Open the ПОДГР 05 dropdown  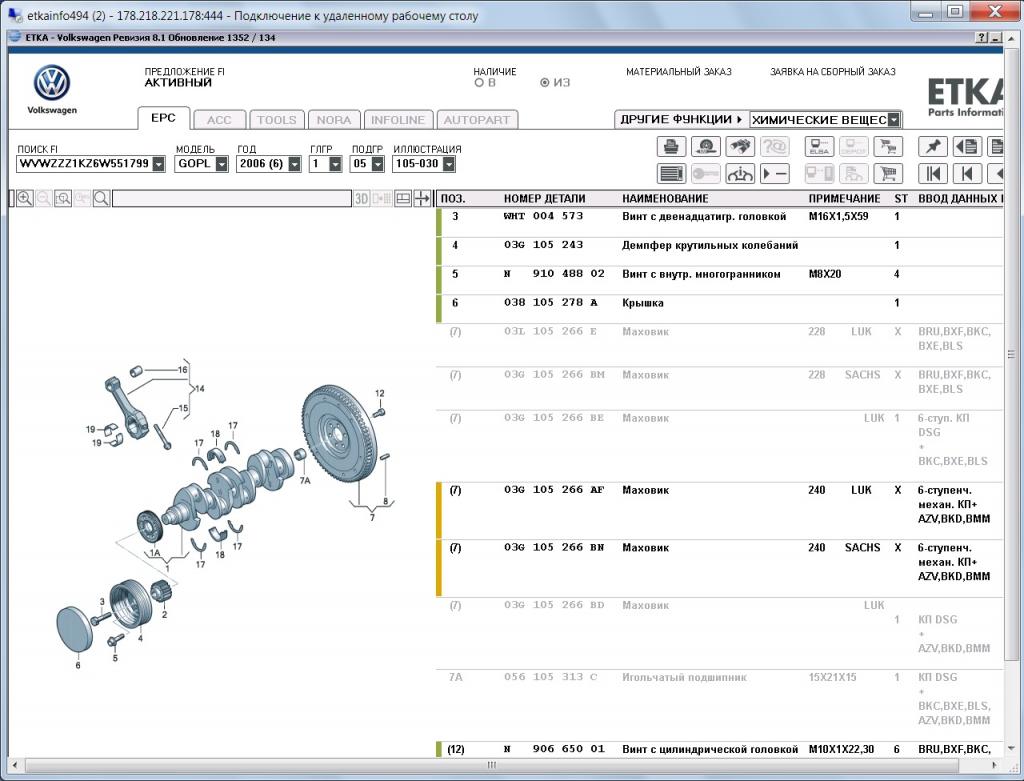click(377, 164)
